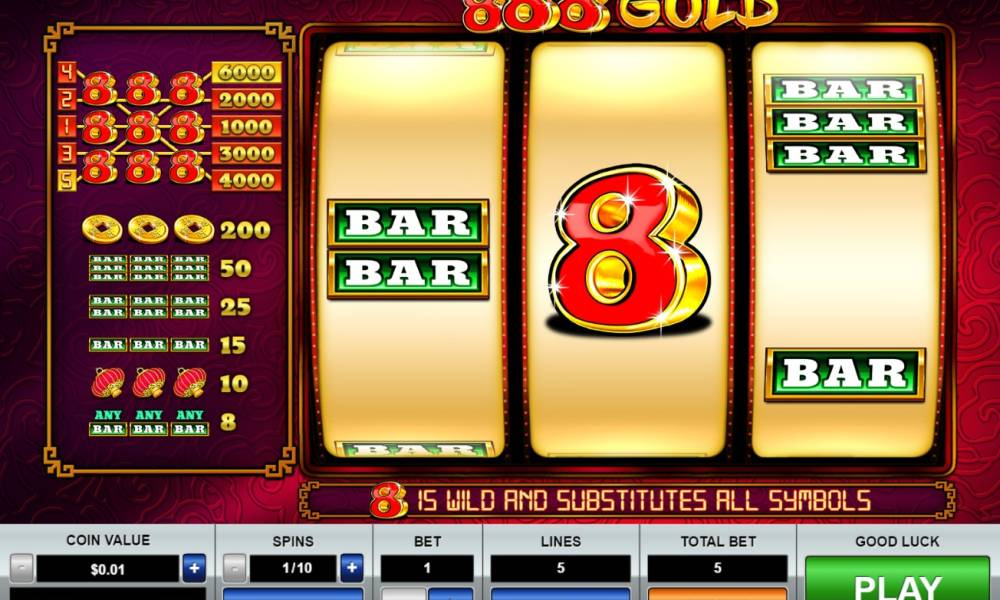Click the 6000 jackpot payout label
1000x600 pixels.
click(246, 73)
